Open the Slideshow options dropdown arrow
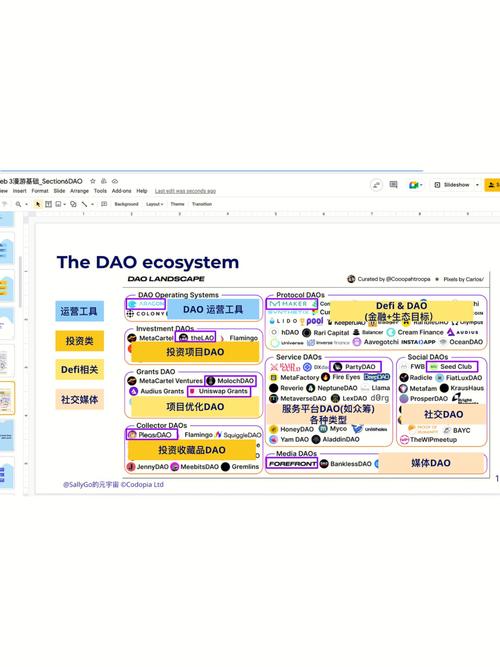Screen dimensions: 500x667 477,185
